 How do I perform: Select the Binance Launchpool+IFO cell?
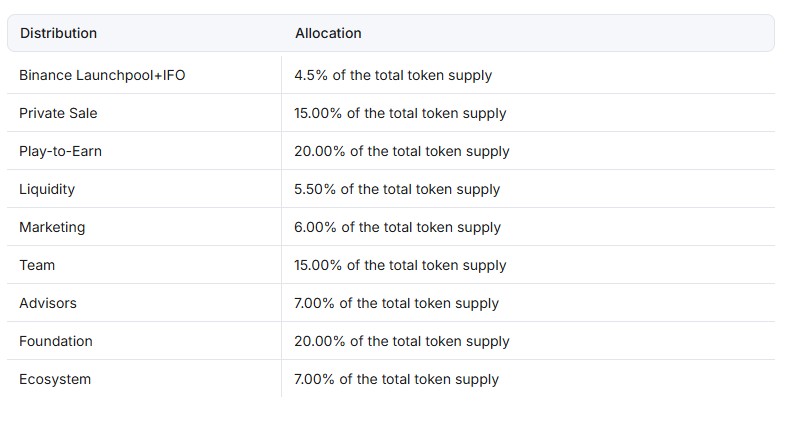coord(102,75)
